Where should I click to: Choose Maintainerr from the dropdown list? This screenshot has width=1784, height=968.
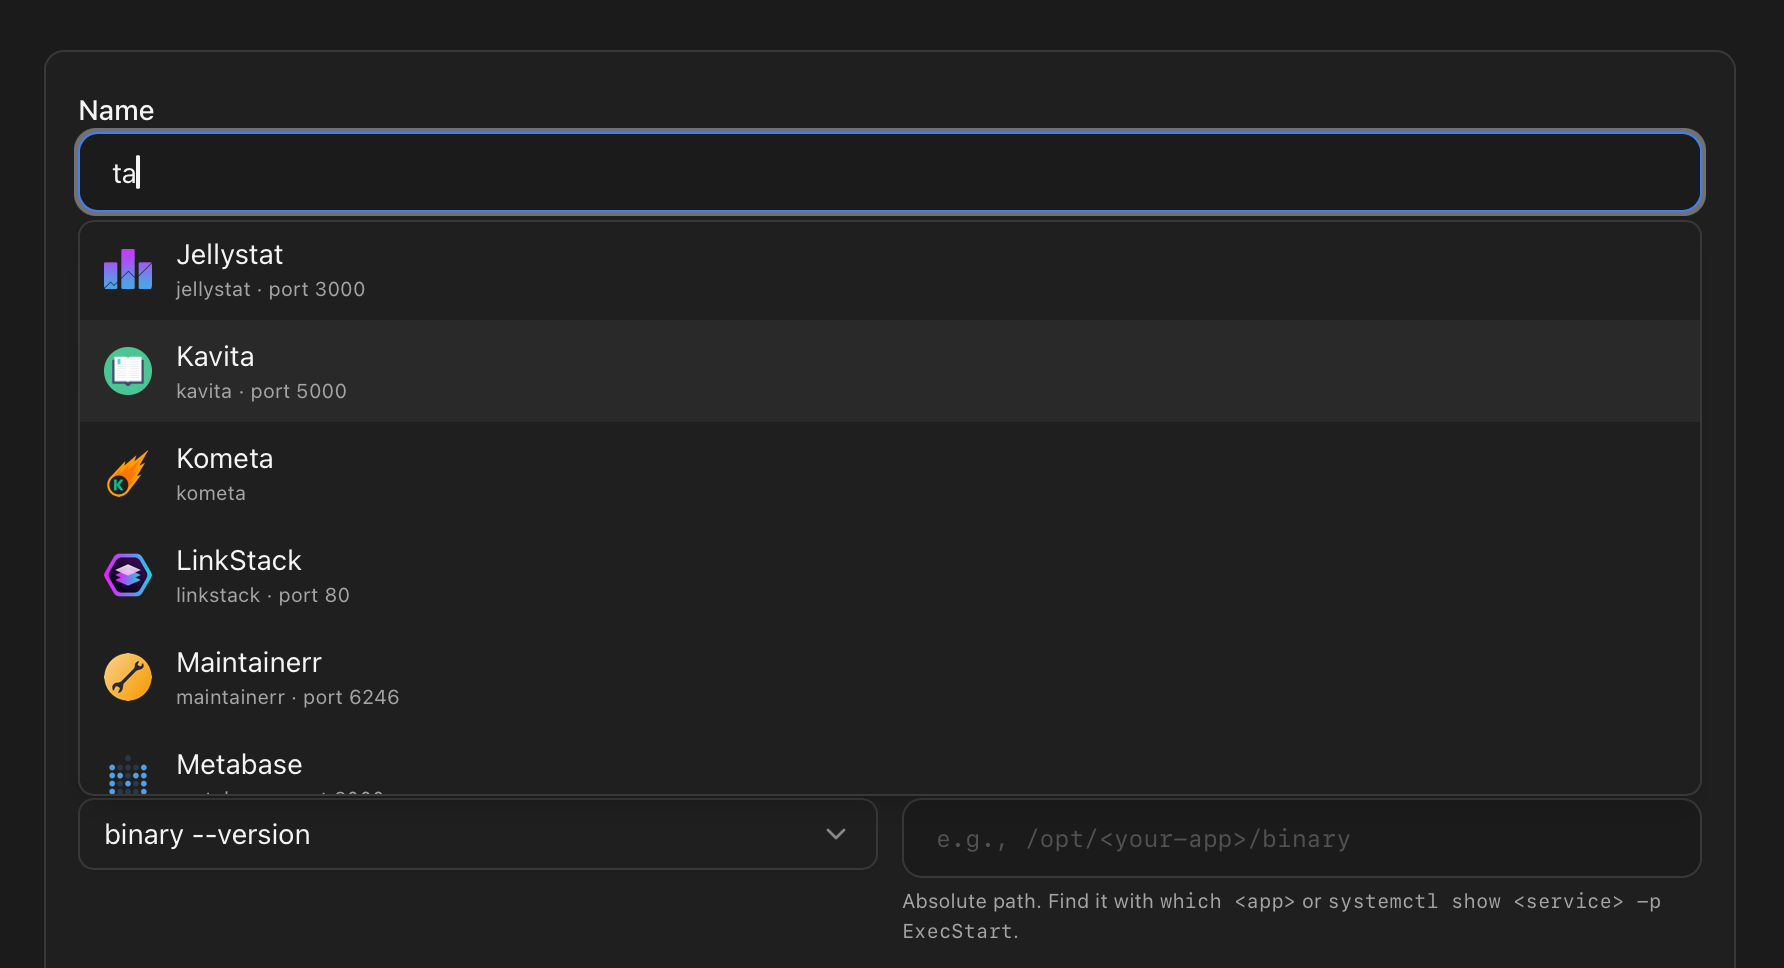890,677
